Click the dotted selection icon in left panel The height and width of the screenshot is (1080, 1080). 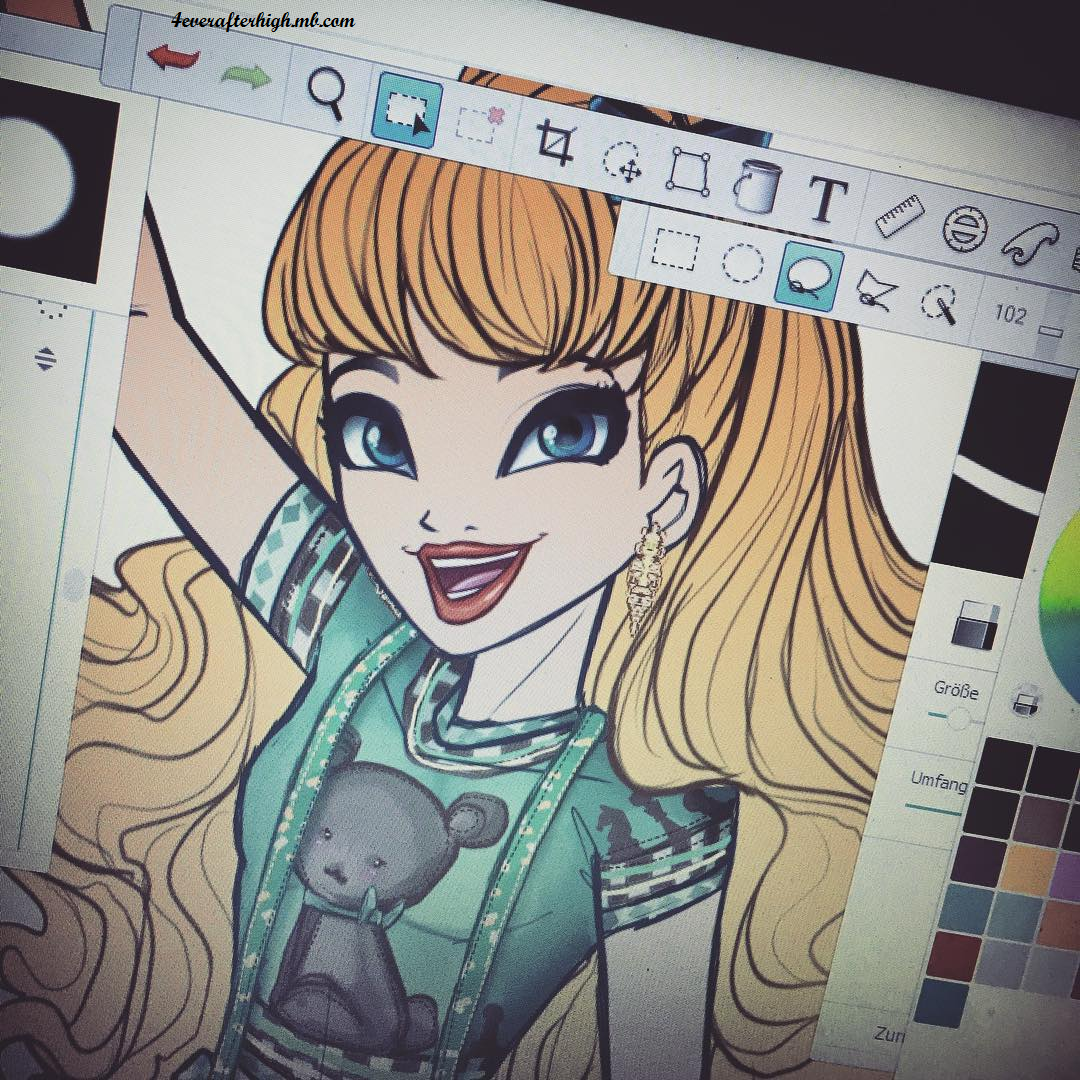click(52, 309)
